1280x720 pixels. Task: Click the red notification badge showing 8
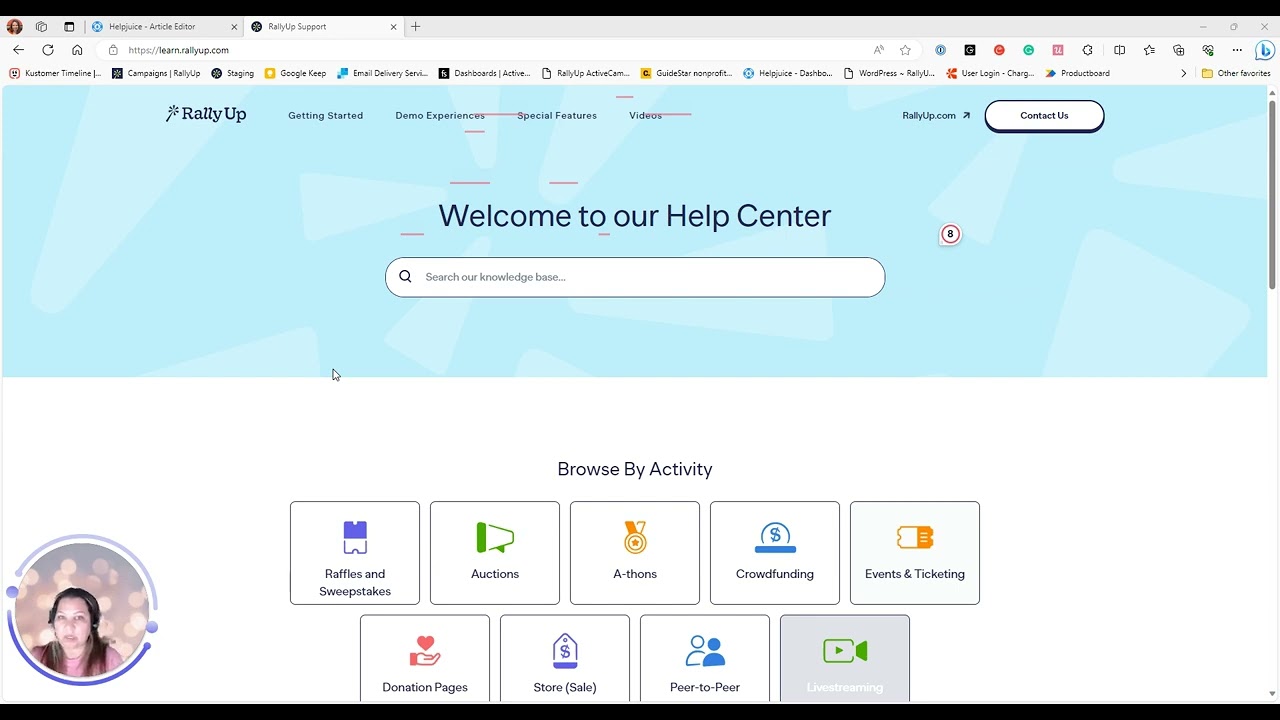click(x=950, y=234)
